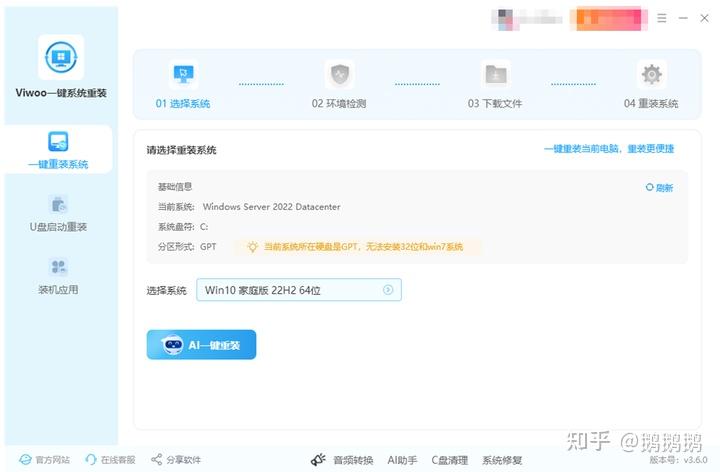Image resolution: width=720 pixels, height=472 pixels.
Task: Click the blurred user account area
Action: (x=527, y=19)
